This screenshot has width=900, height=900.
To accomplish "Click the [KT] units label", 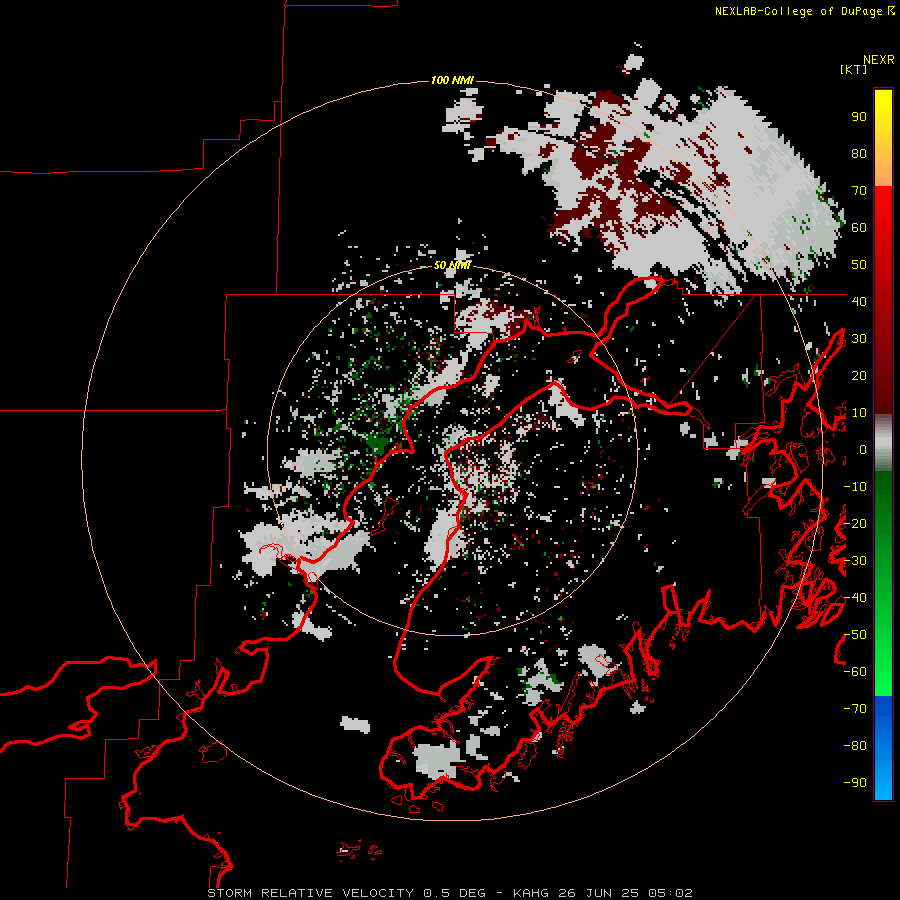I will pyautogui.click(x=853, y=69).
